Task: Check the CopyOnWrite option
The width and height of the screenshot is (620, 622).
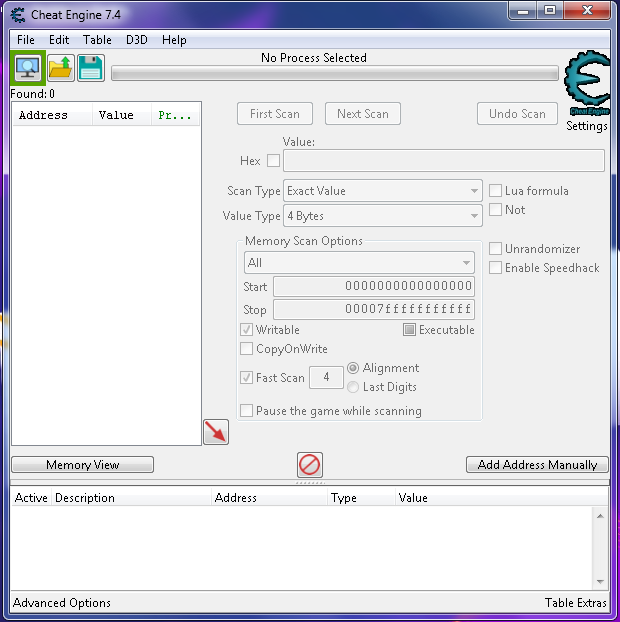Action: pos(246,349)
